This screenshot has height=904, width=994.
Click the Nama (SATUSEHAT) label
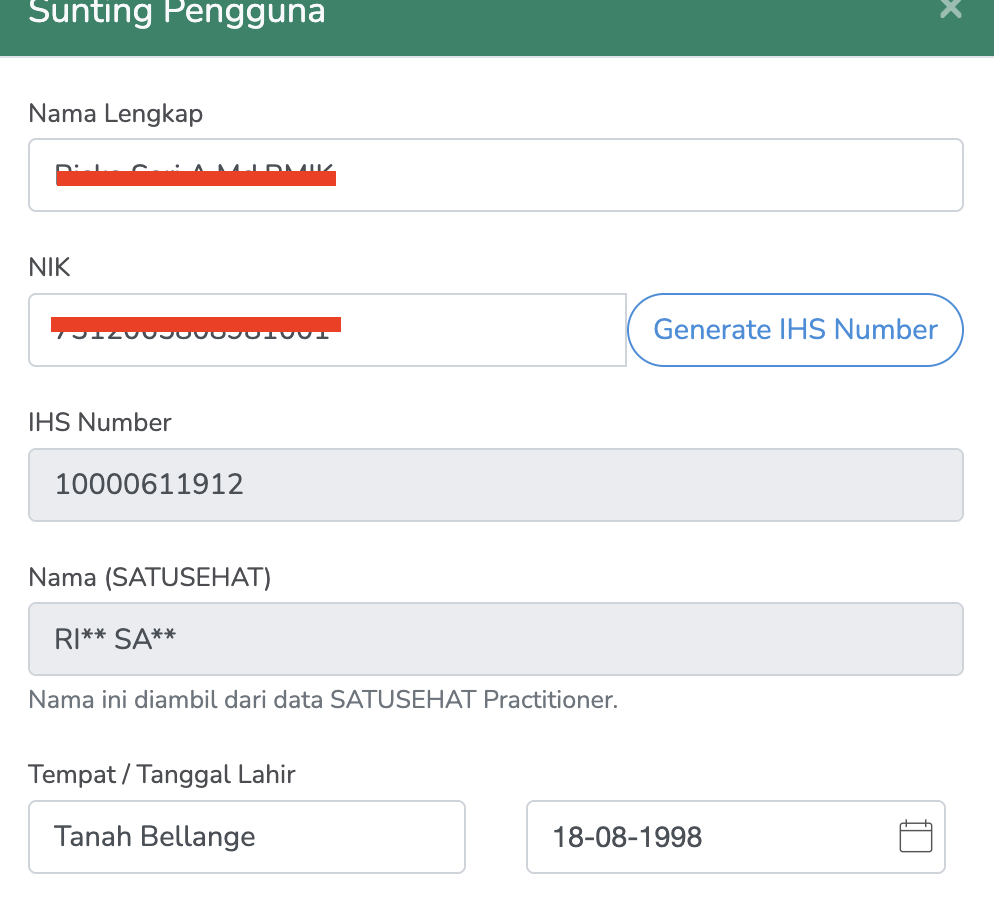pyautogui.click(x=149, y=577)
